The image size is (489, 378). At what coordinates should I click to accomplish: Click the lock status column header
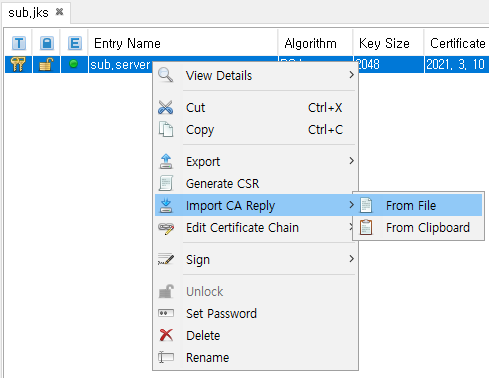click(47, 43)
